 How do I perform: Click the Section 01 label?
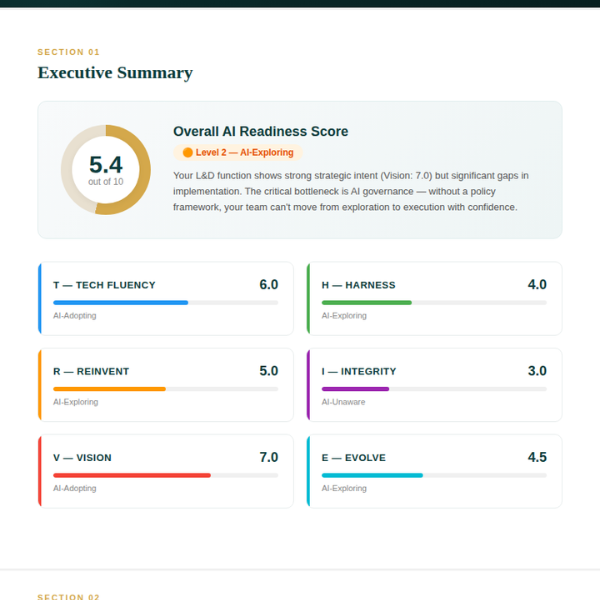tap(69, 52)
